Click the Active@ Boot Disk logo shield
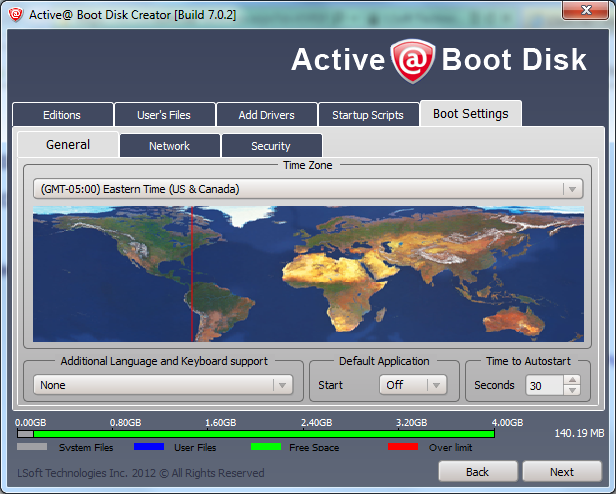The image size is (616, 494). (x=412, y=61)
